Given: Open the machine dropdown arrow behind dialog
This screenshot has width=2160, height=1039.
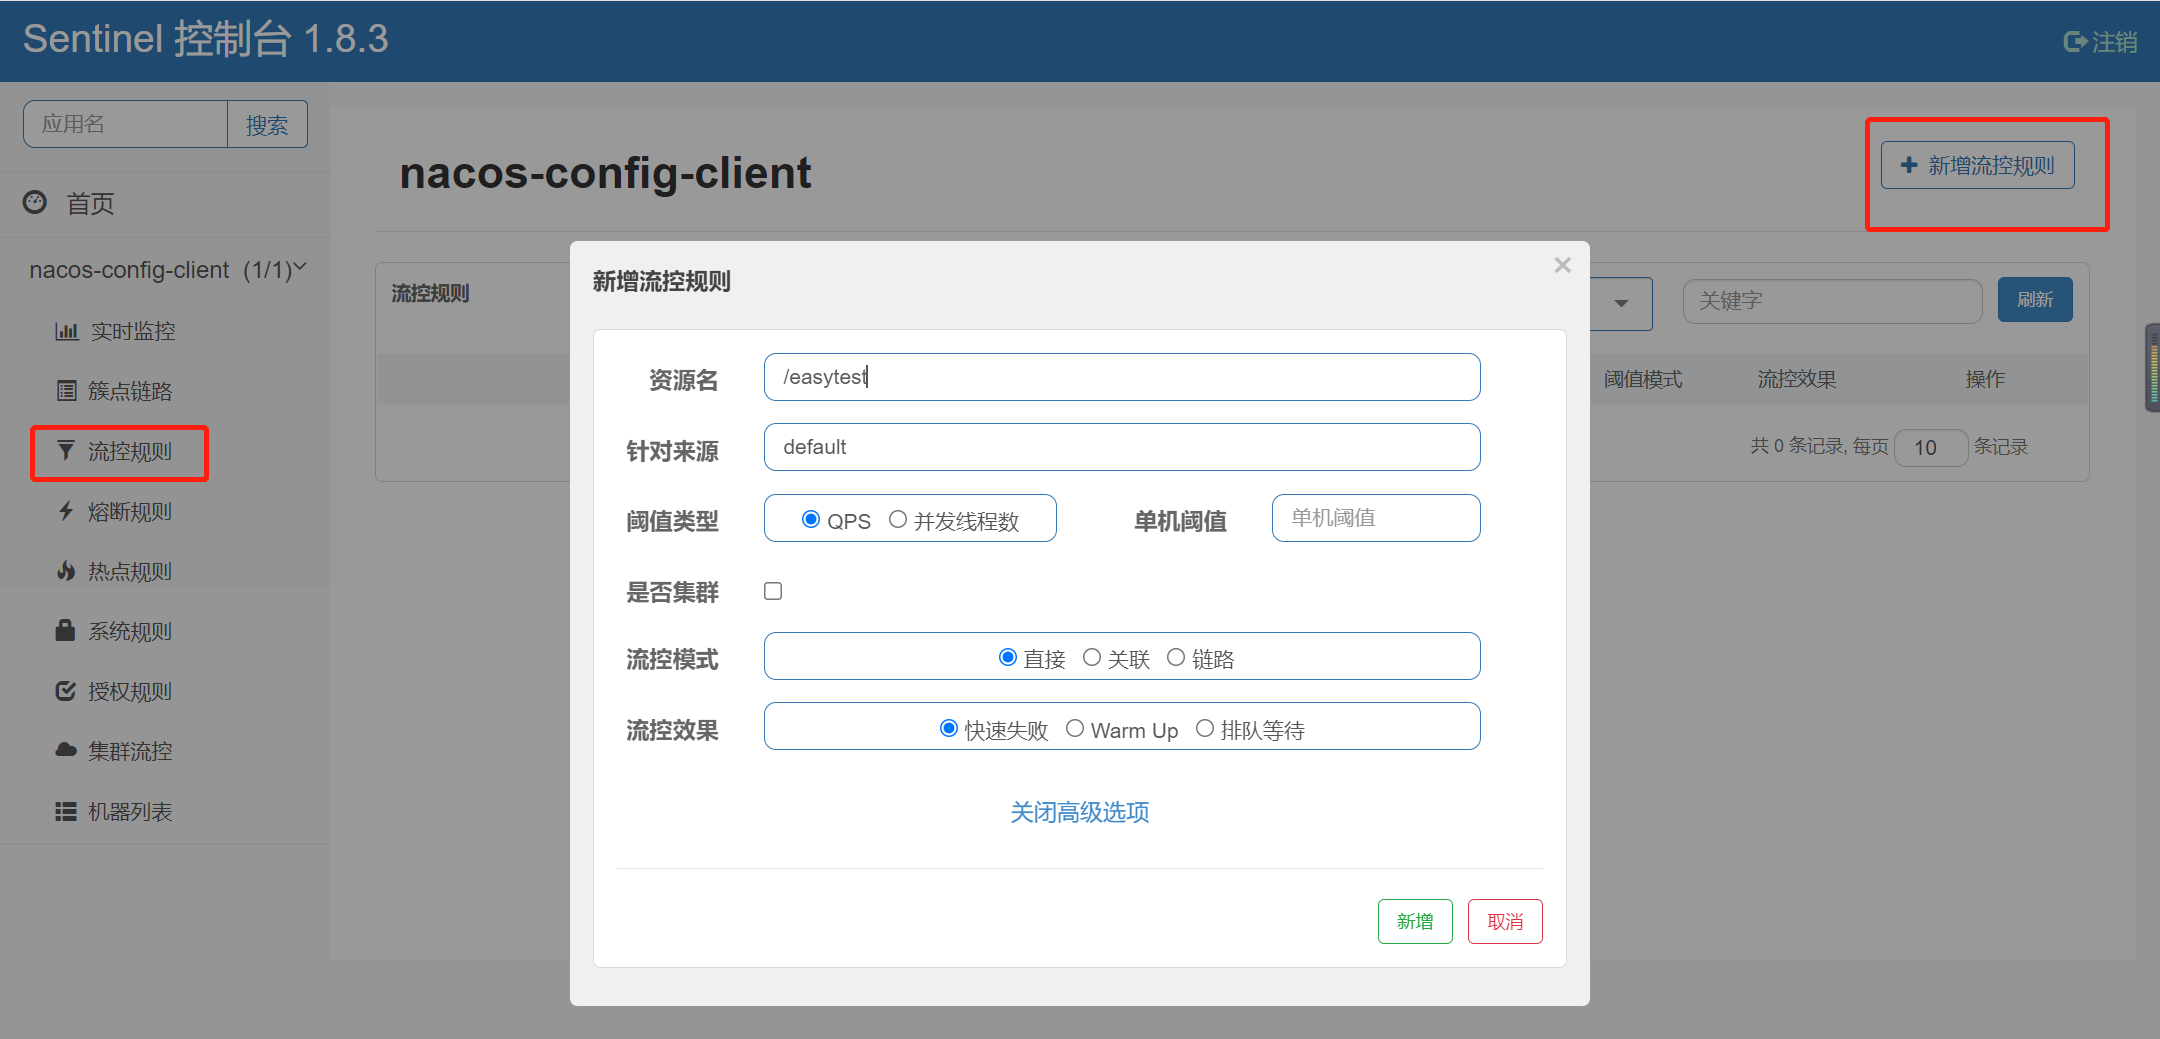Looking at the screenshot, I should (1621, 303).
